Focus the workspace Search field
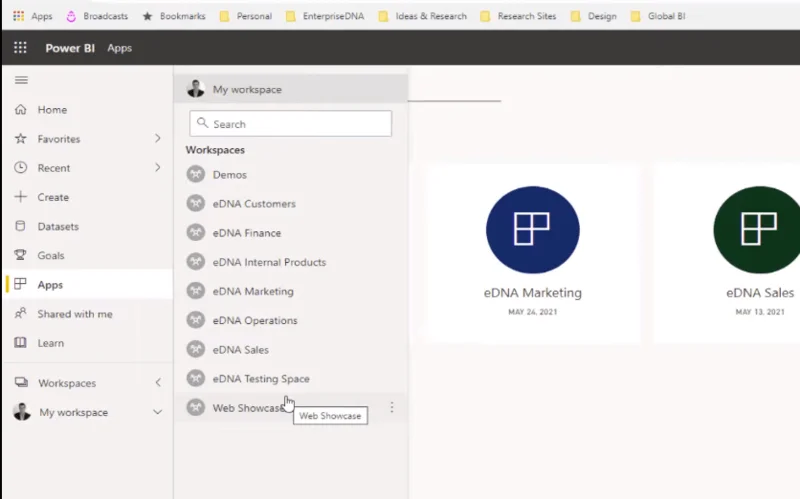 pos(290,123)
